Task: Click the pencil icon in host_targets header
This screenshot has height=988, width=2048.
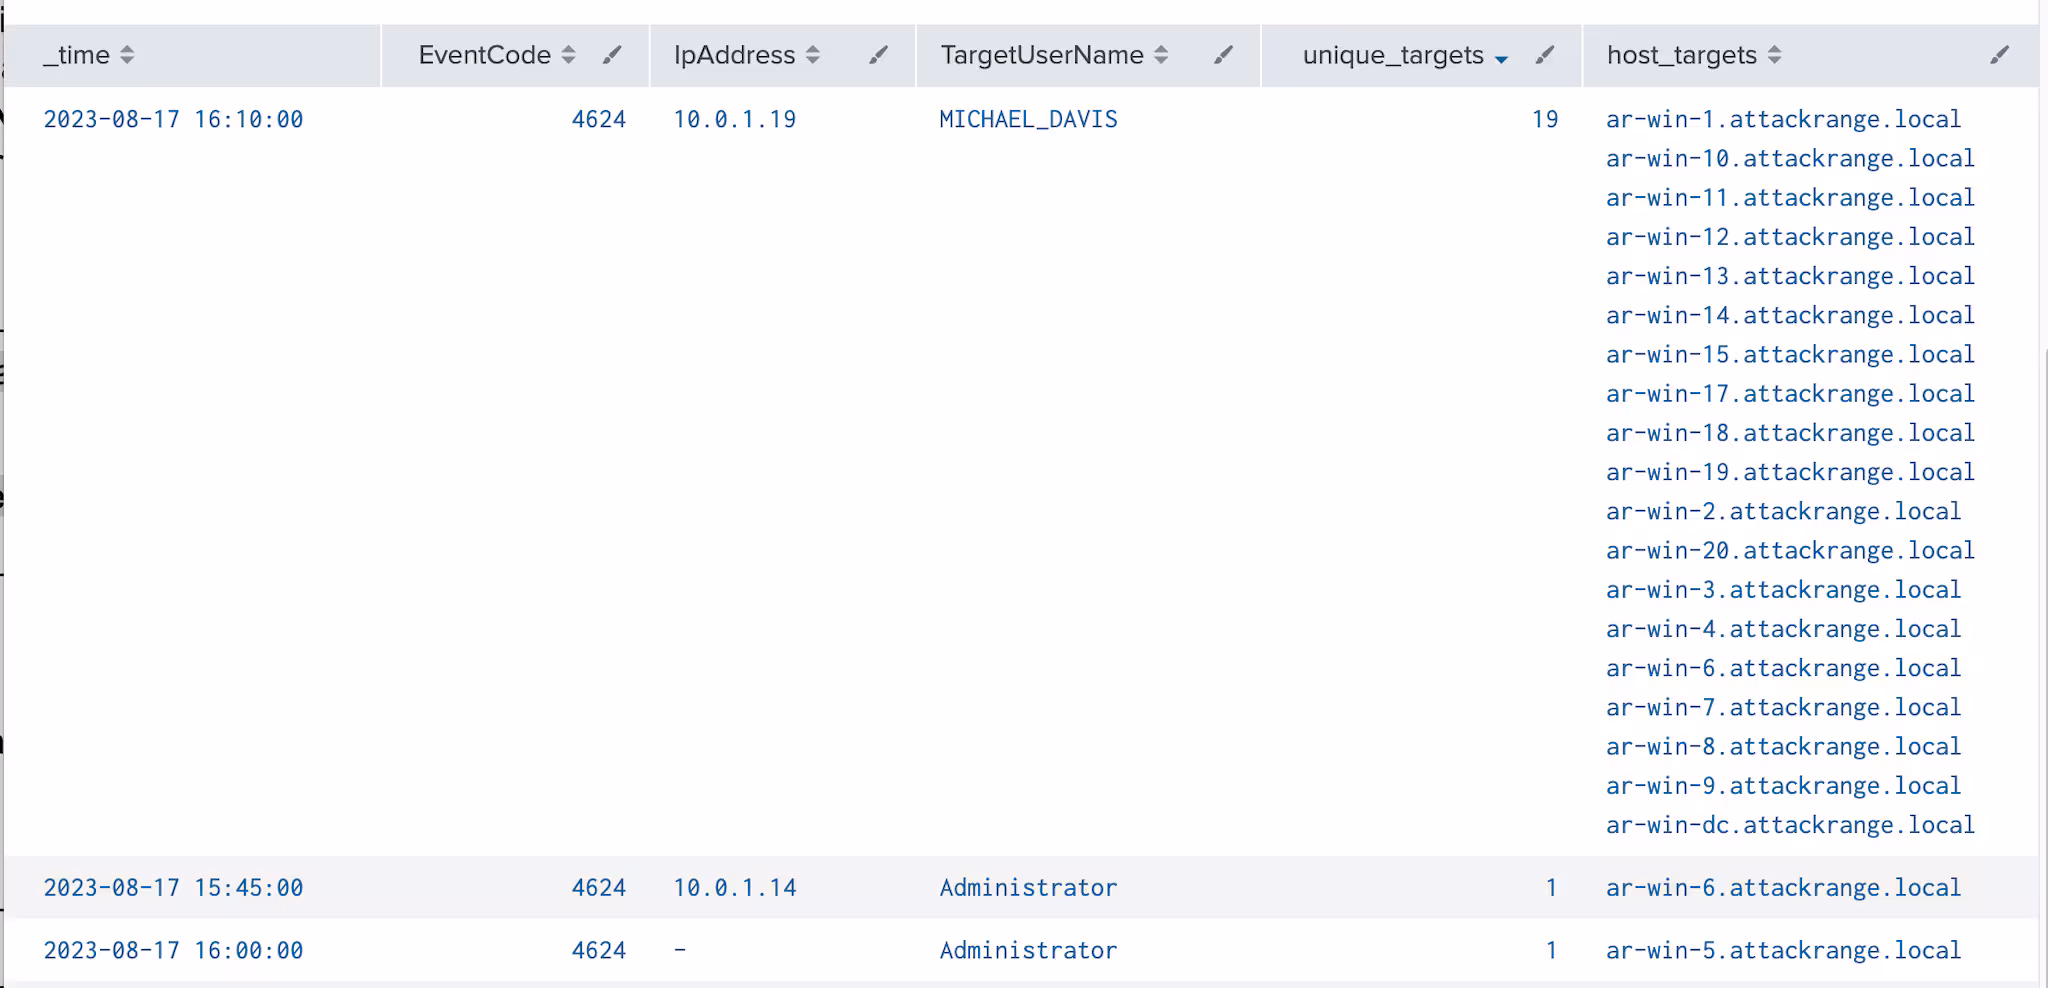Action: coord(1999,55)
